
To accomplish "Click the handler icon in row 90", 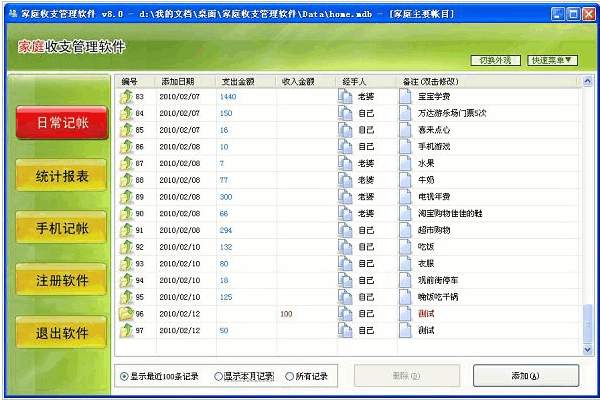I will pyautogui.click(x=345, y=214).
